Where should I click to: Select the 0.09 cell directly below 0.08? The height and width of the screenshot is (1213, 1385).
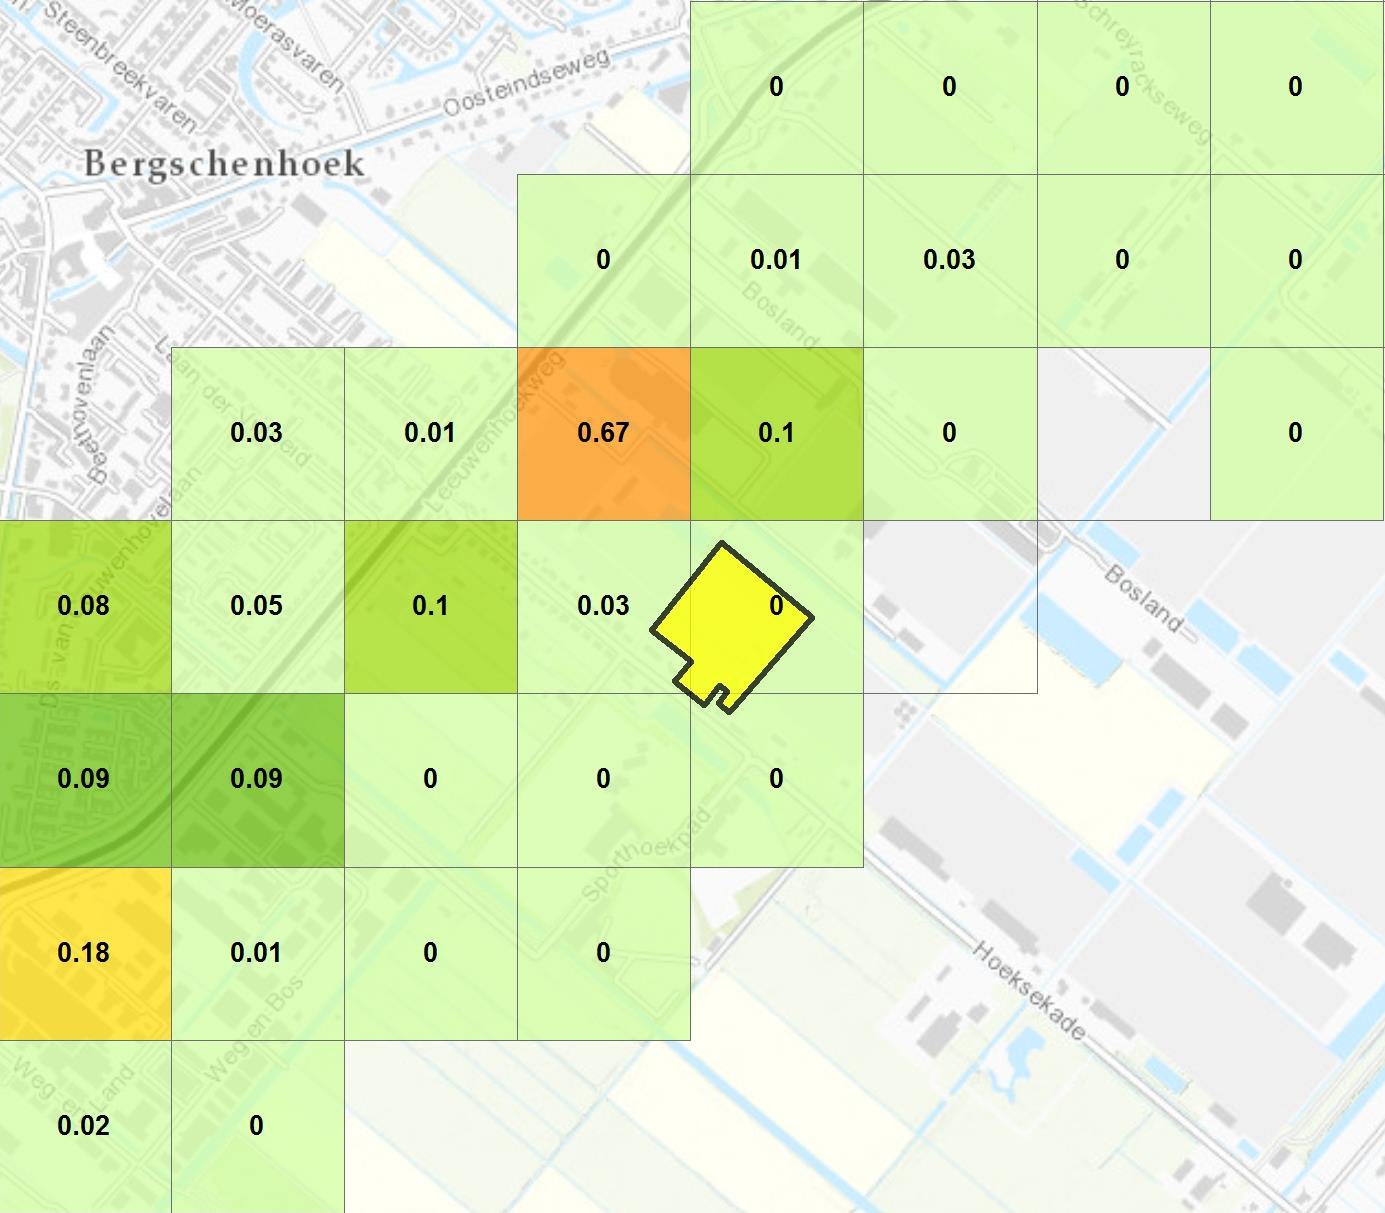(85, 779)
